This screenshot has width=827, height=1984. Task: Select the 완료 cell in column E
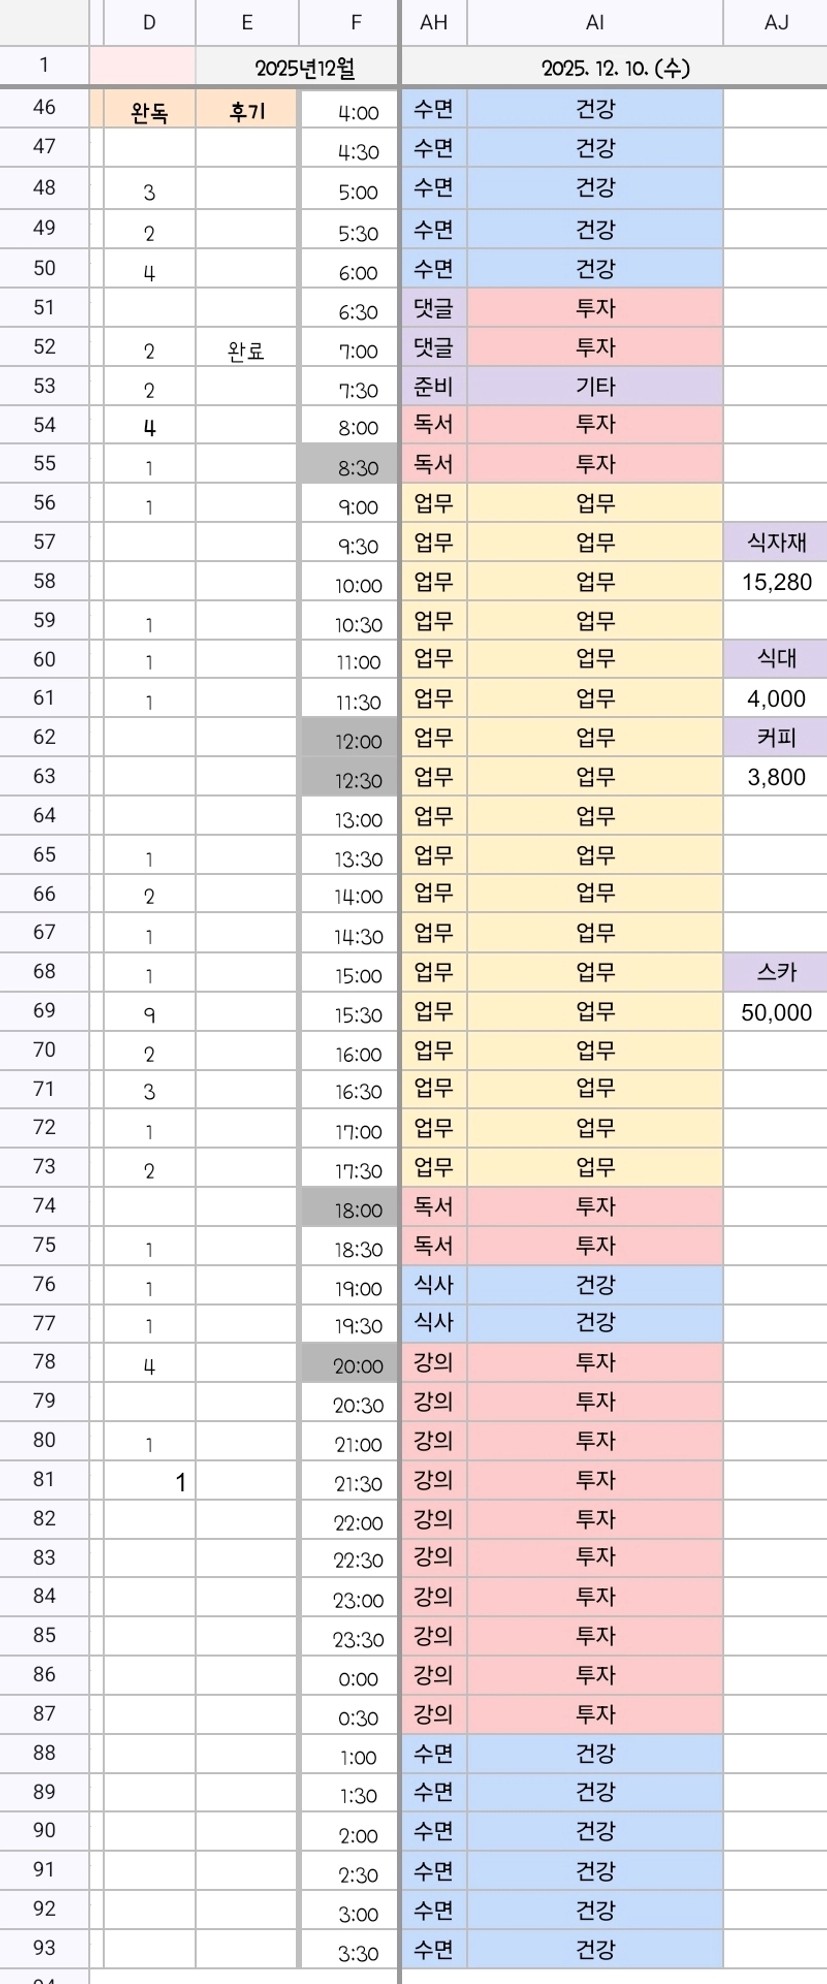point(246,350)
